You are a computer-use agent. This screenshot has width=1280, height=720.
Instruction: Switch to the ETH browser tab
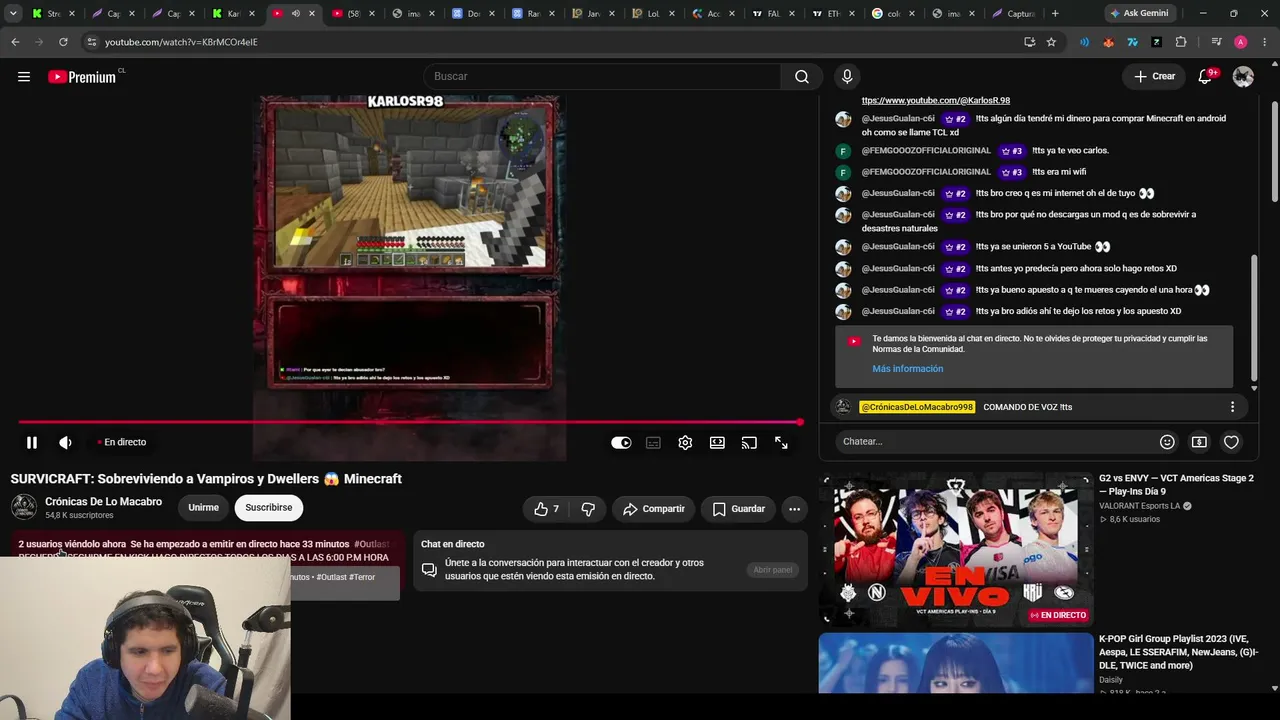coord(831,13)
